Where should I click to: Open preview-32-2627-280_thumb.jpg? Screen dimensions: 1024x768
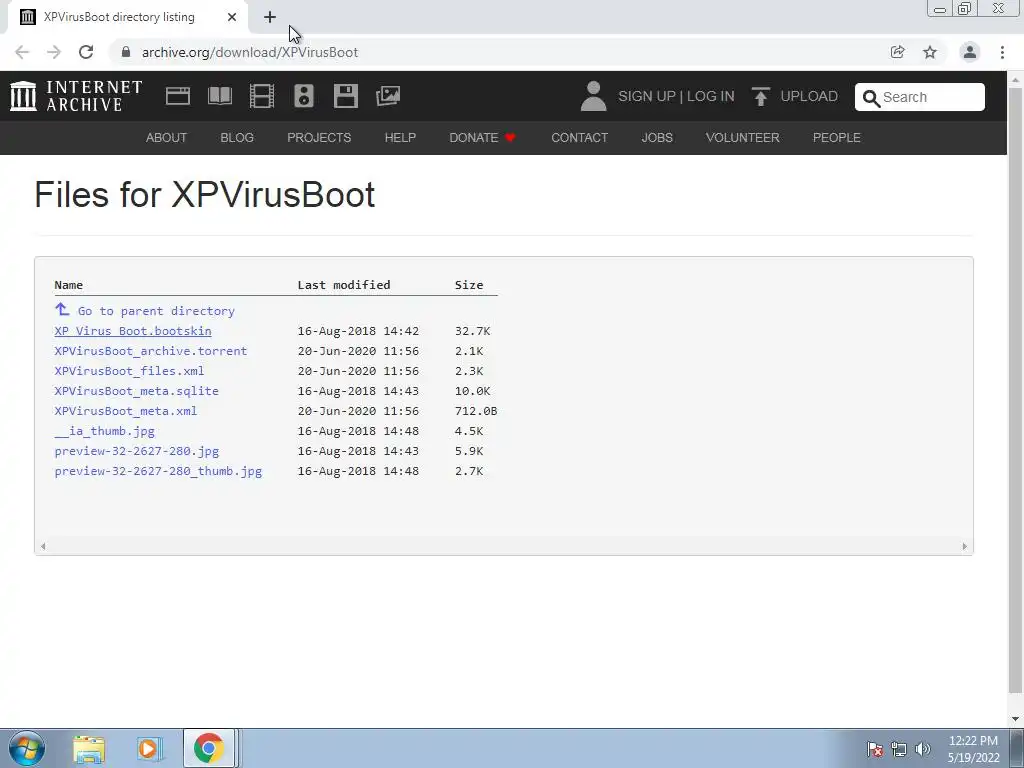click(x=158, y=471)
